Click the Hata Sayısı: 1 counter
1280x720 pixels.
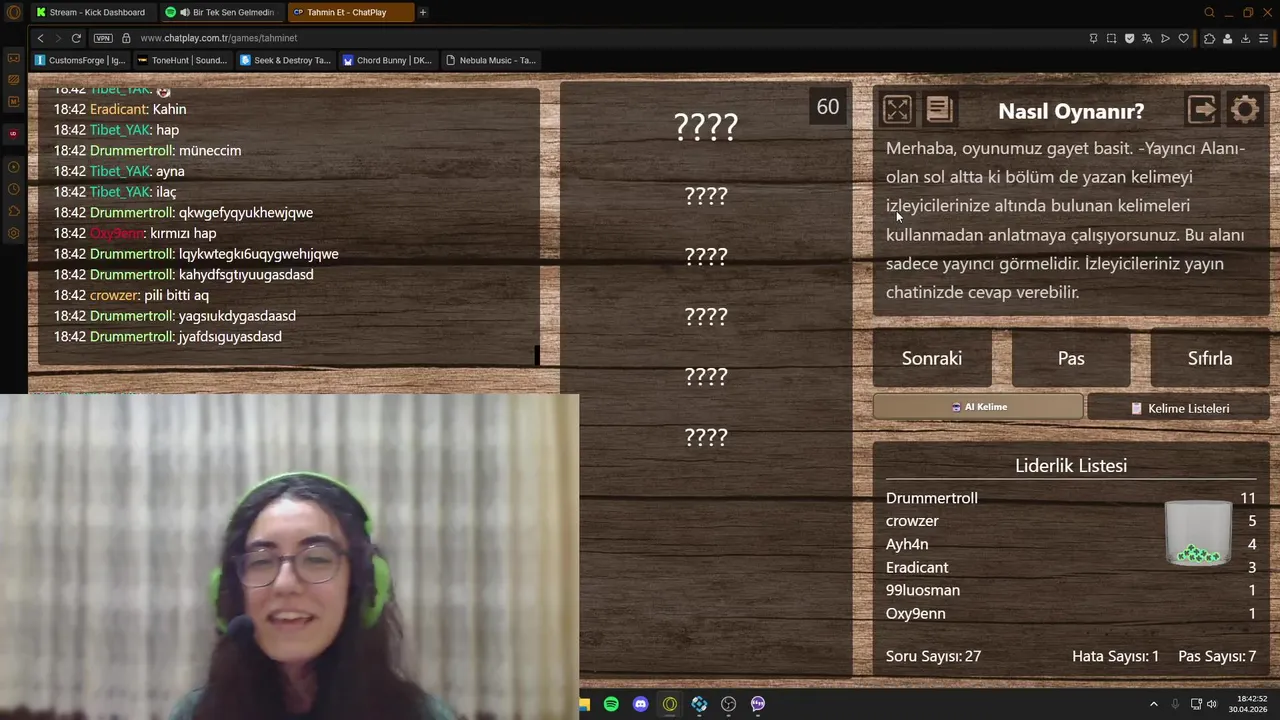(x=1115, y=656)
